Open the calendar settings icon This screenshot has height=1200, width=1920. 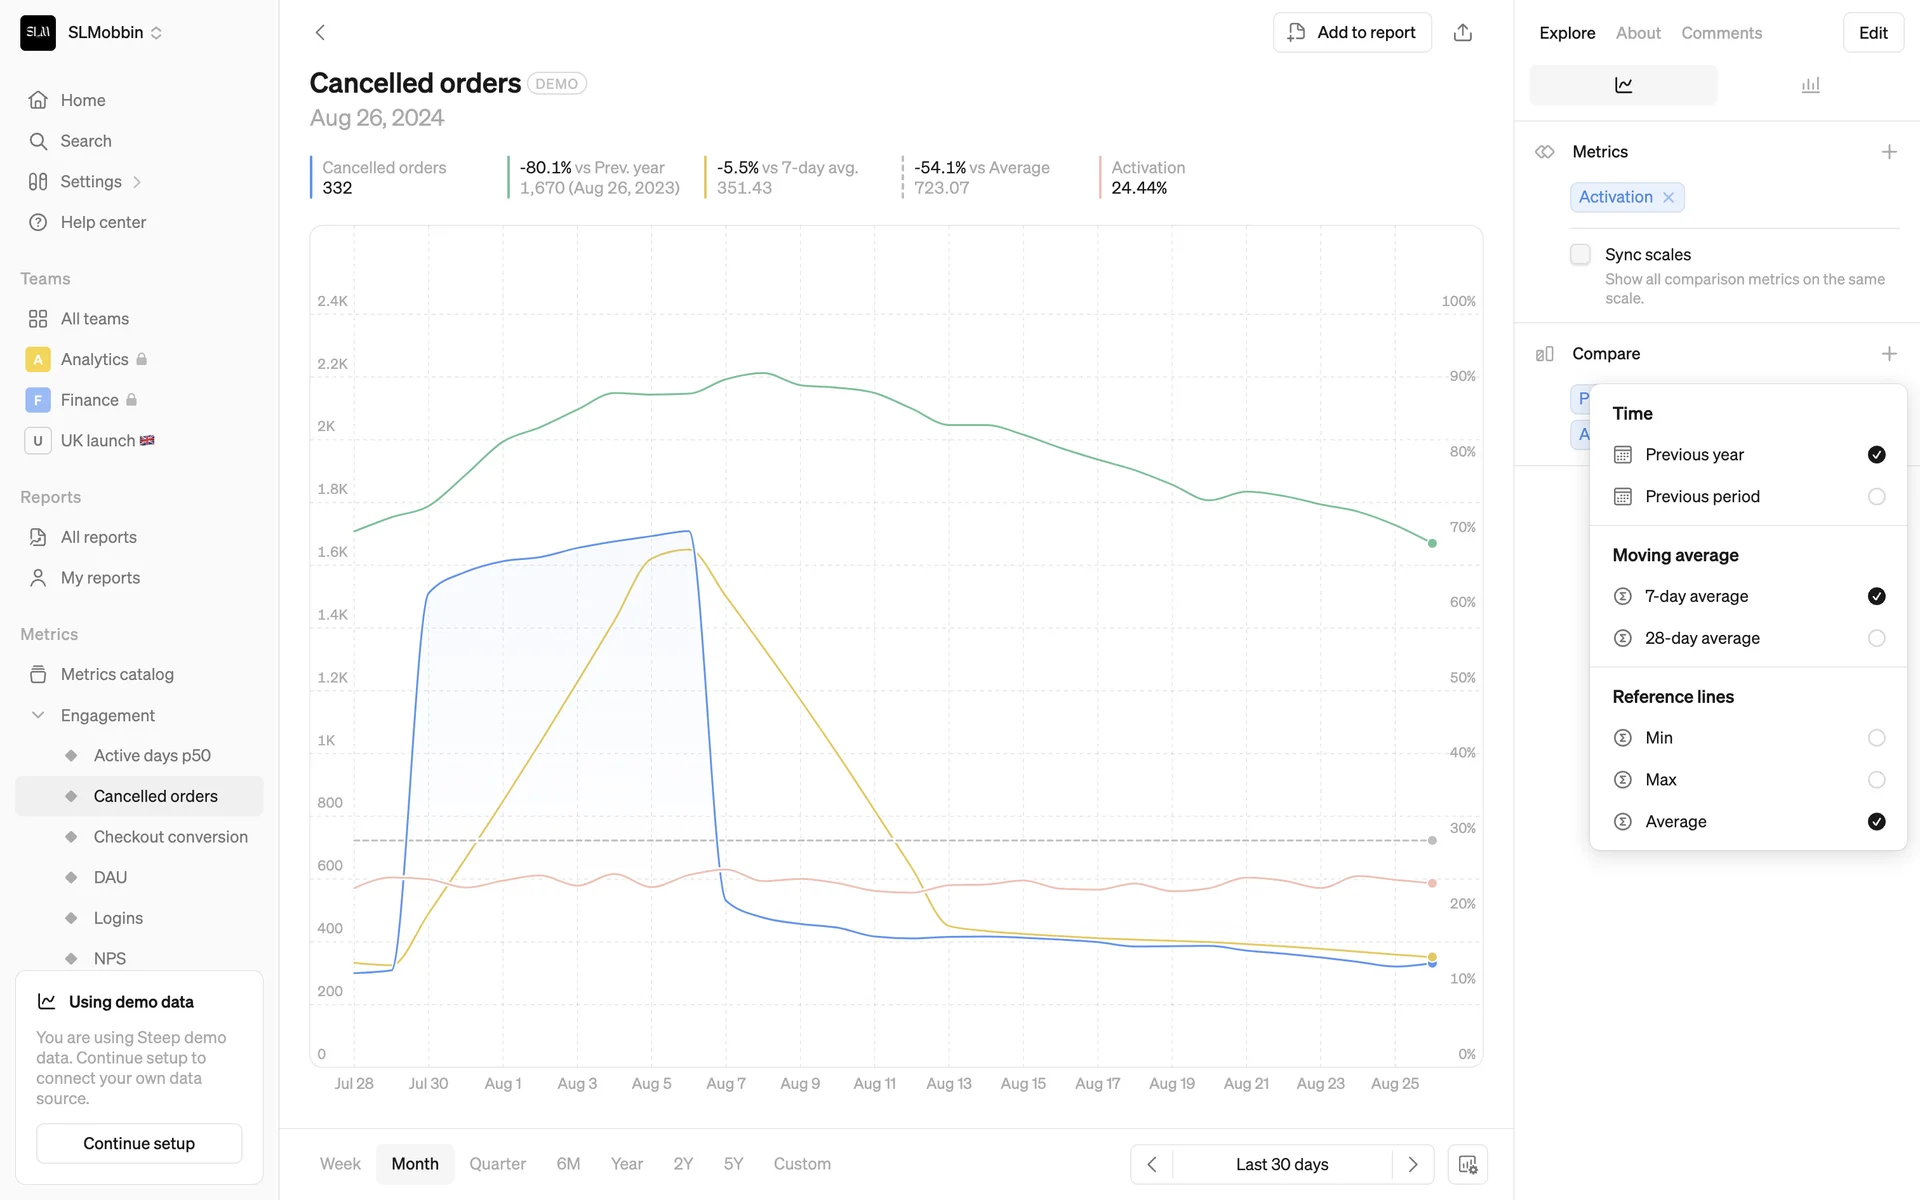tap(1467, 1164)
